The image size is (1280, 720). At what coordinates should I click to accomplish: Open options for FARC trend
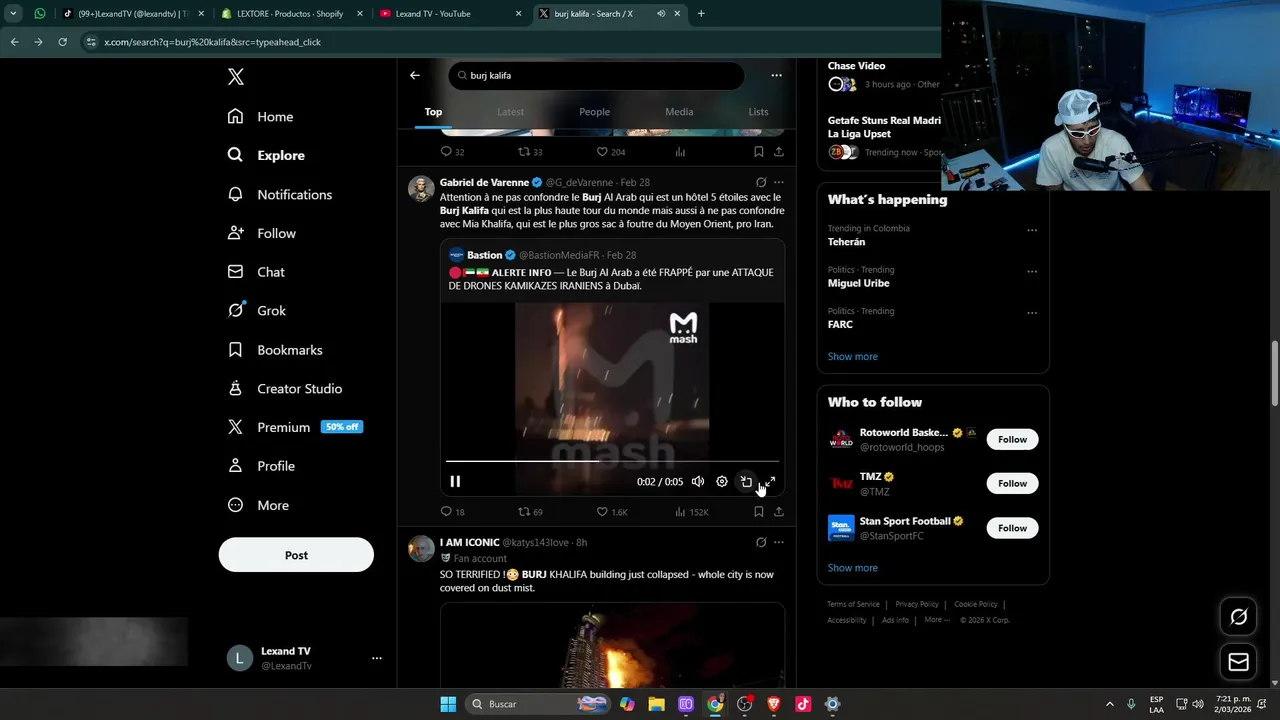(1032, 313)
